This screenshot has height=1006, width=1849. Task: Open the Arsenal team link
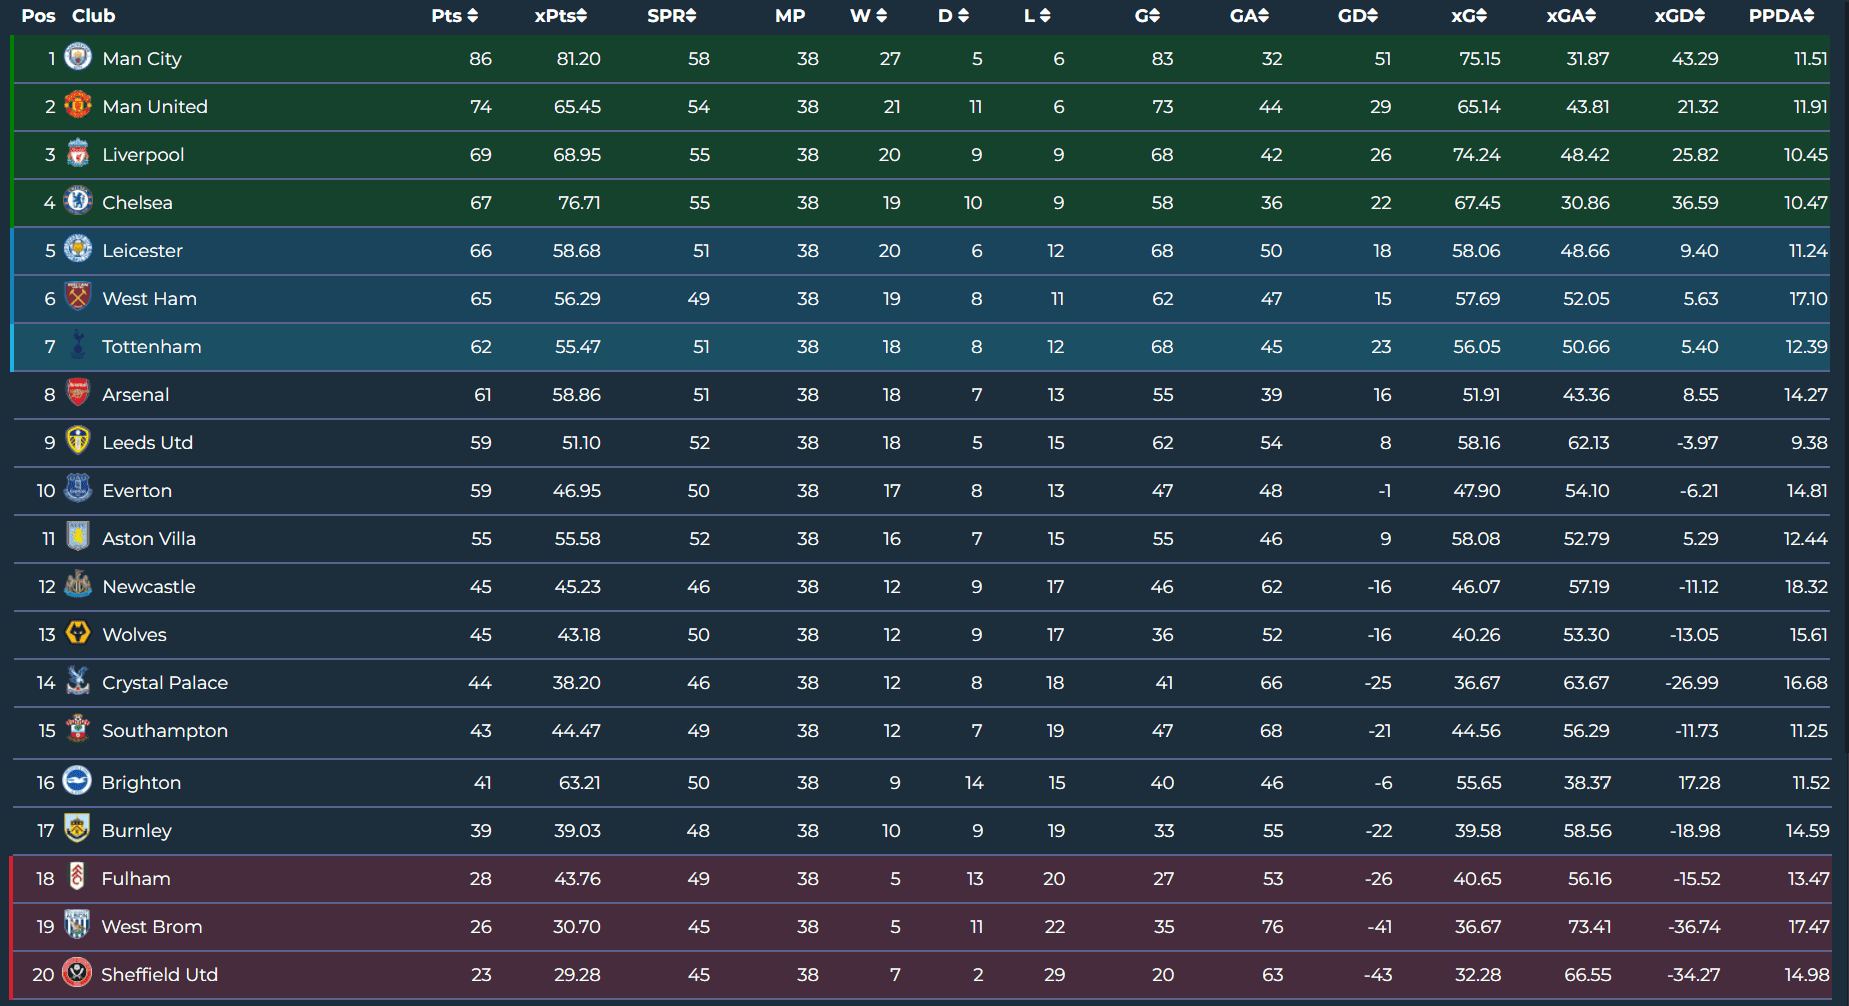pos(135,395)
